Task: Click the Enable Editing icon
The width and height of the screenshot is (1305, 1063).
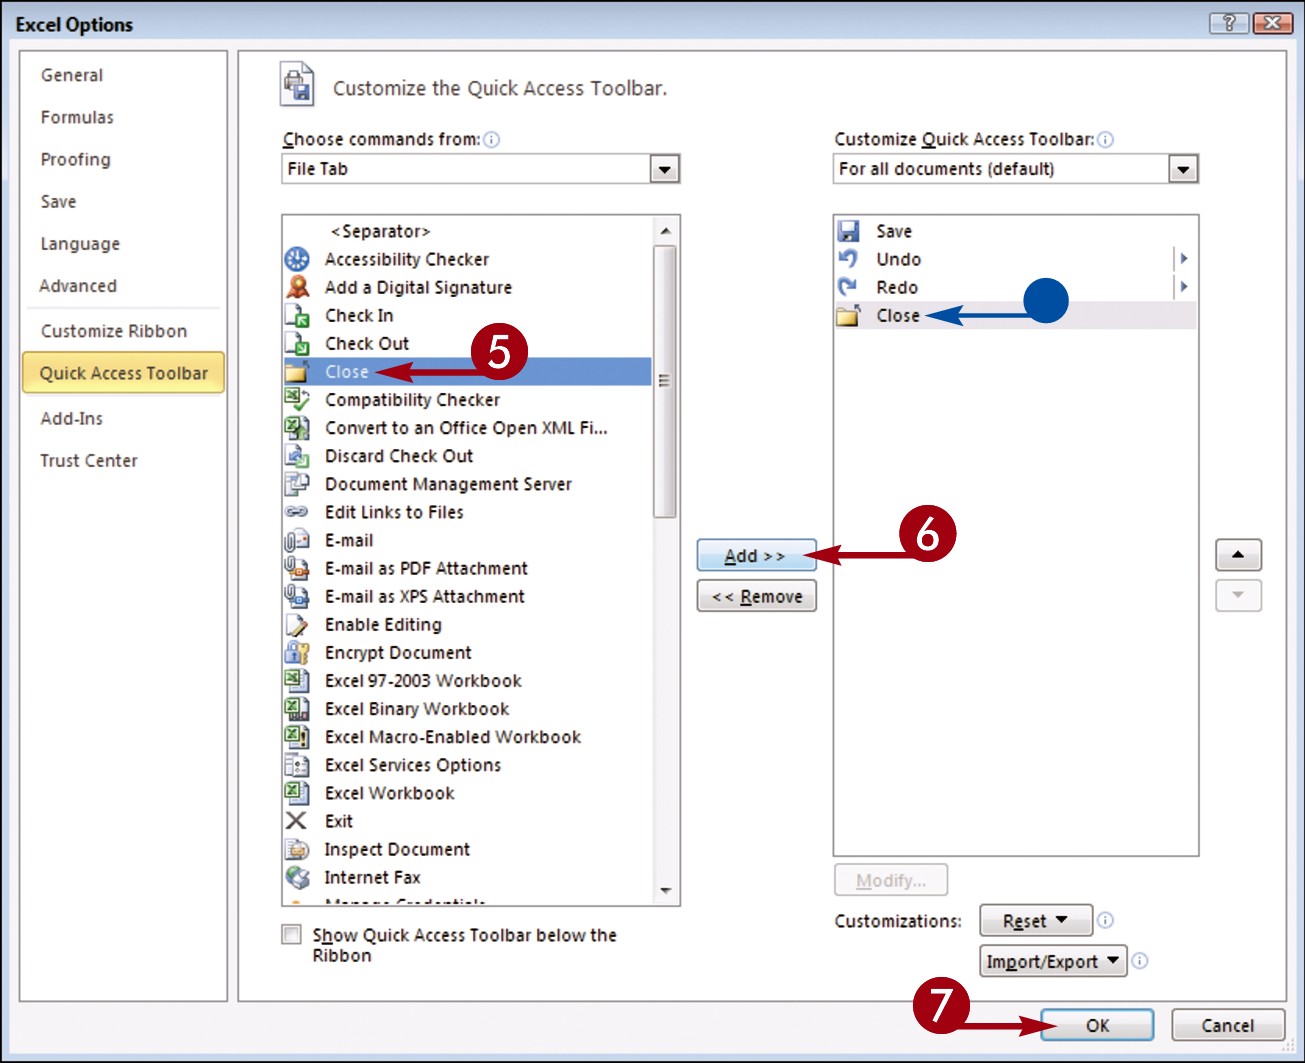Action: (297, 624)
